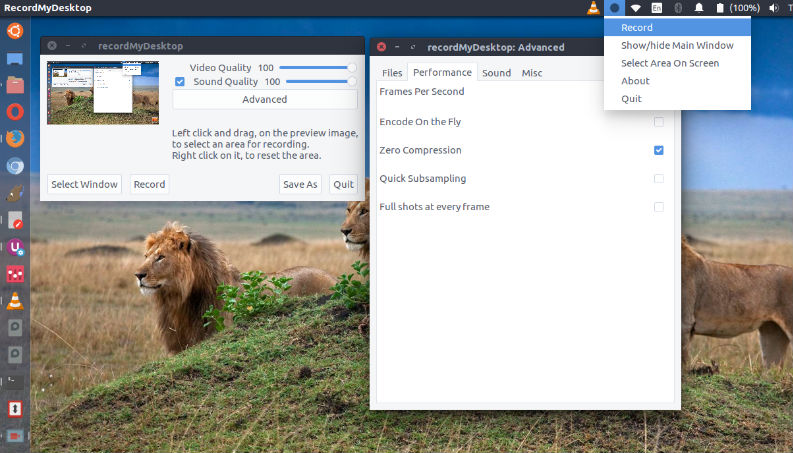Click Record button in main window

click(x=149, y=185)
